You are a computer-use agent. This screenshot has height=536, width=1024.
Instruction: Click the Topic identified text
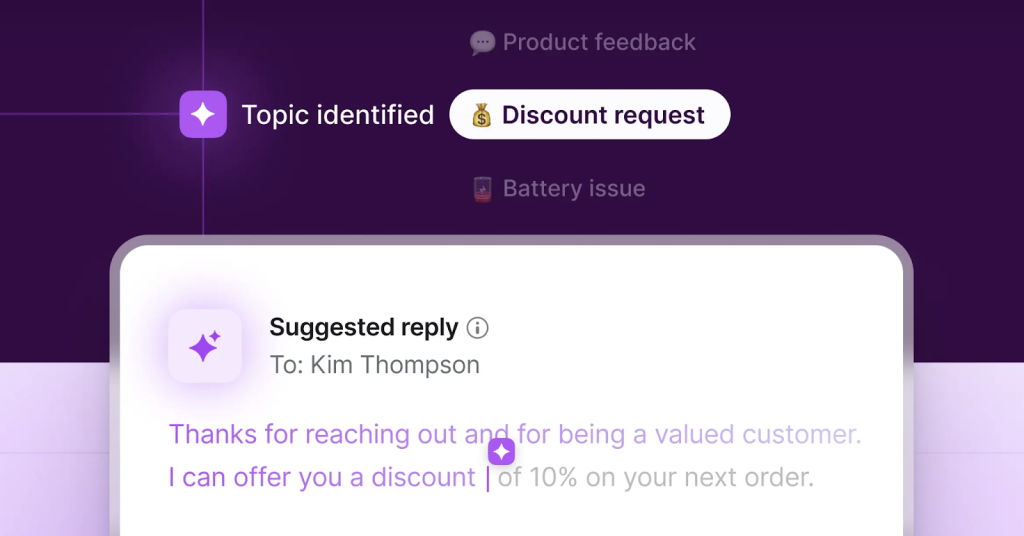338,115
